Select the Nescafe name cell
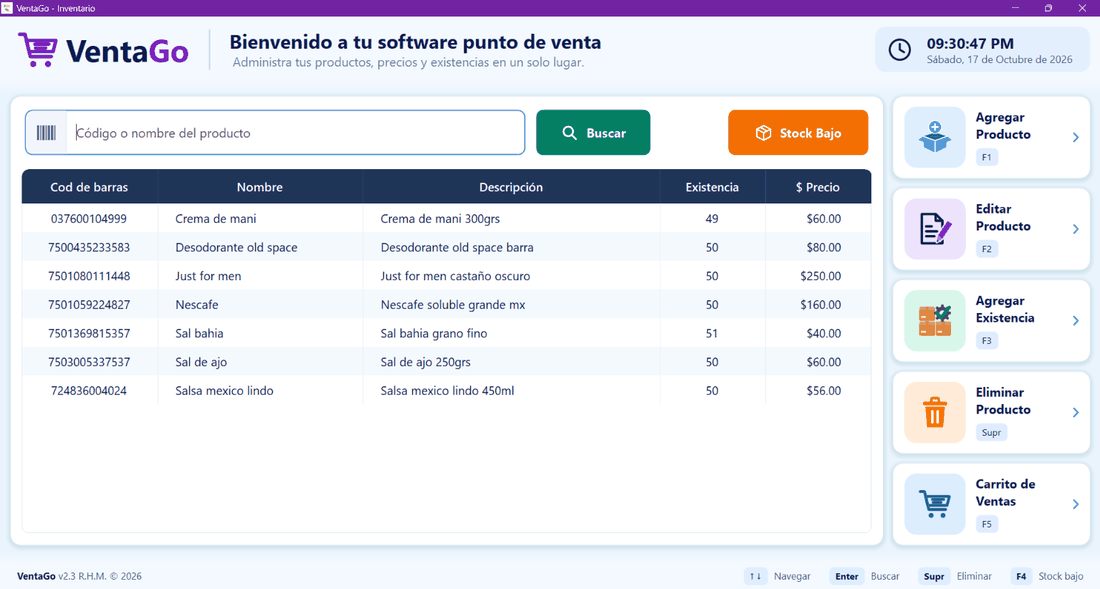1100x589 pixels. coord(260,305)
